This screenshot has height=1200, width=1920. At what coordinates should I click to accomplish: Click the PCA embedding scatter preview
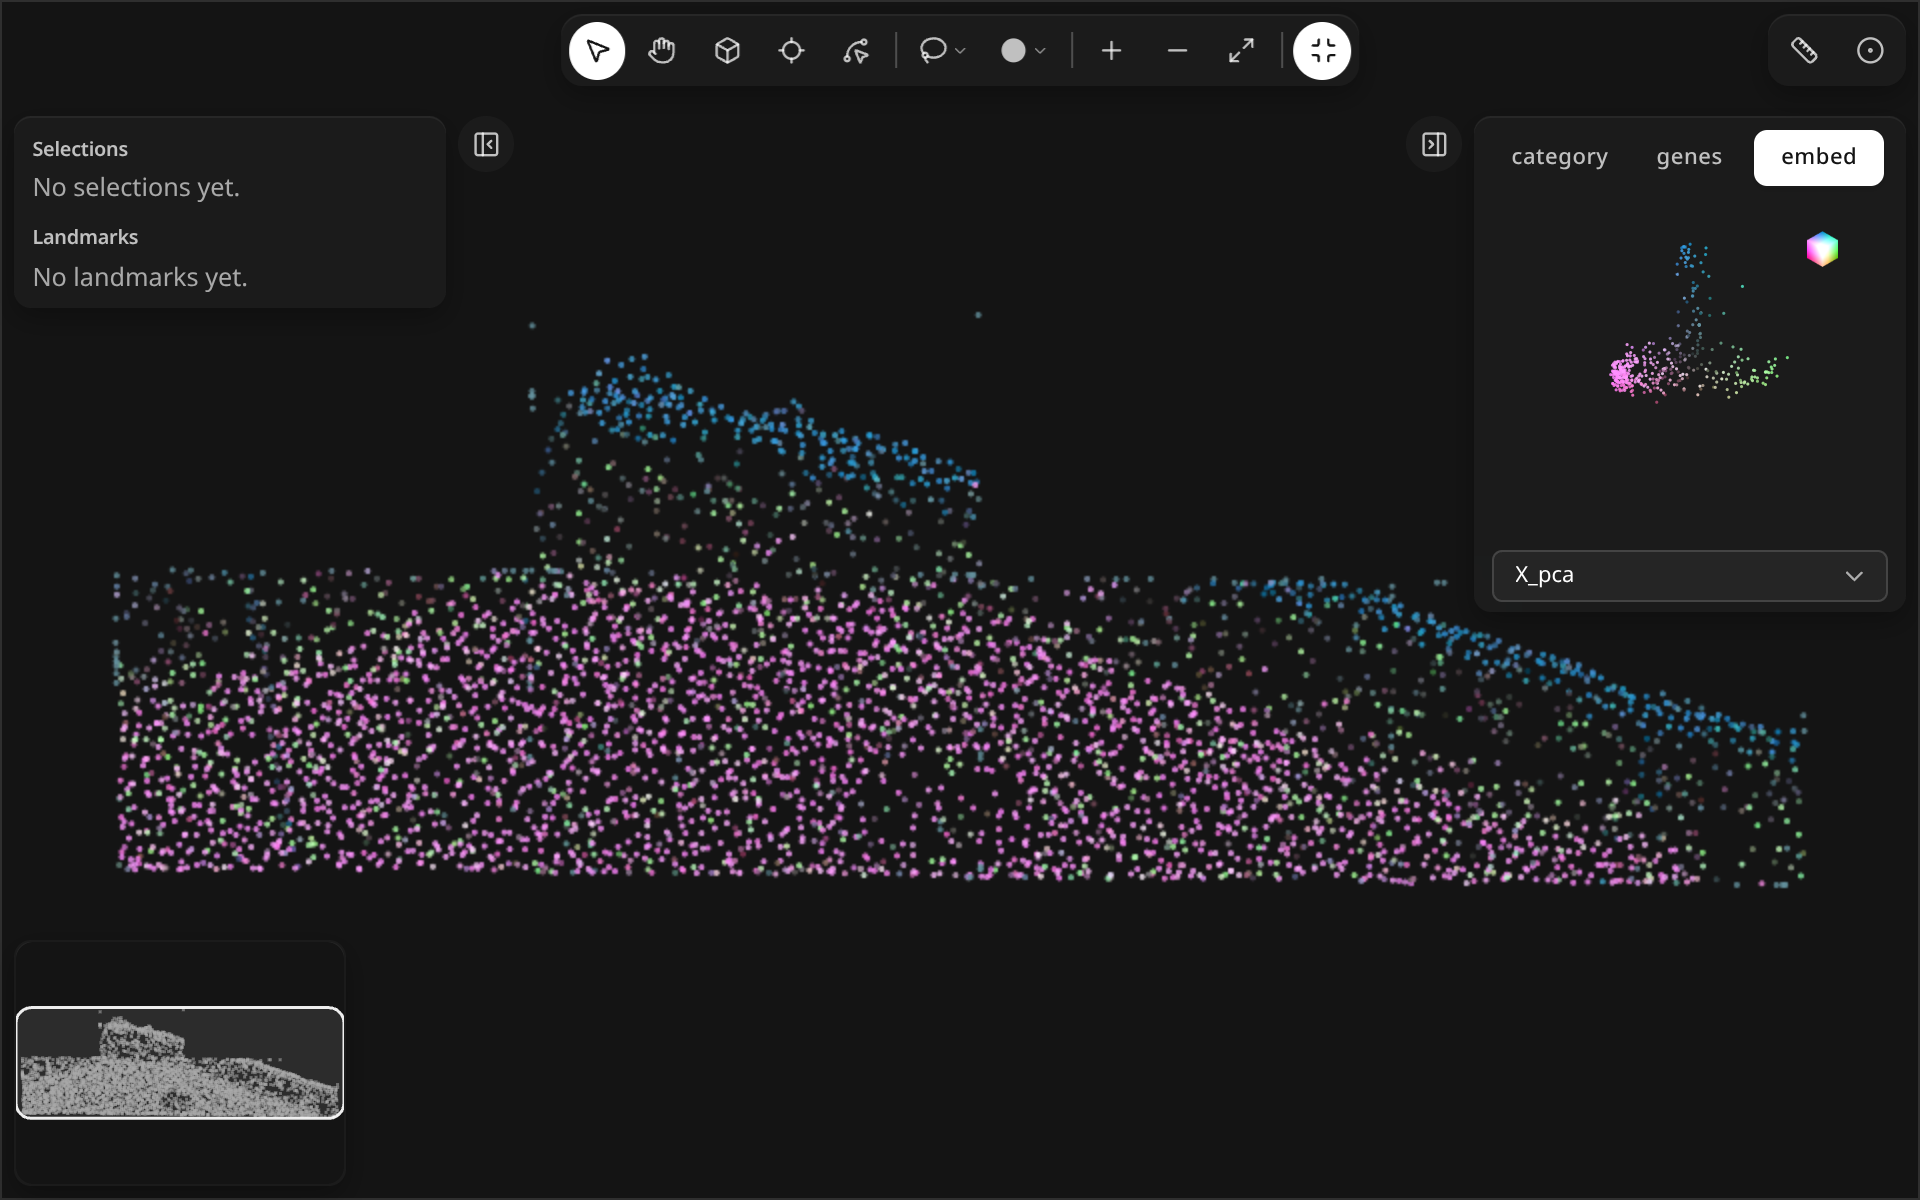(1697, 322)
